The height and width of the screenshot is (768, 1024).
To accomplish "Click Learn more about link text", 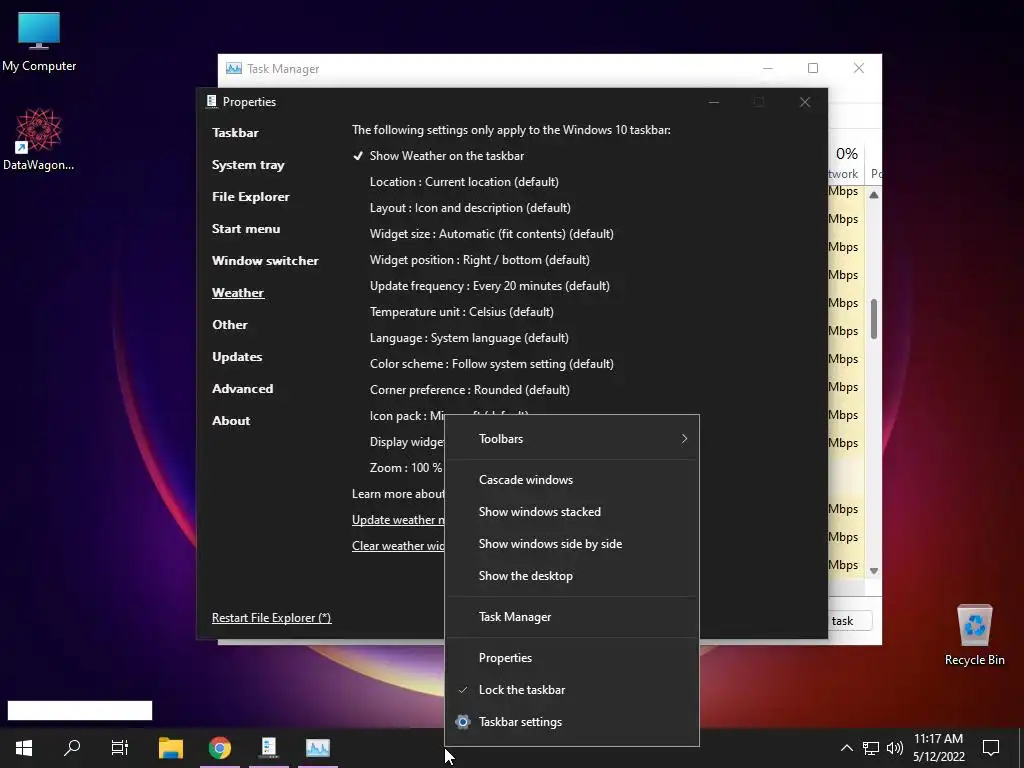I will point(398,494).
